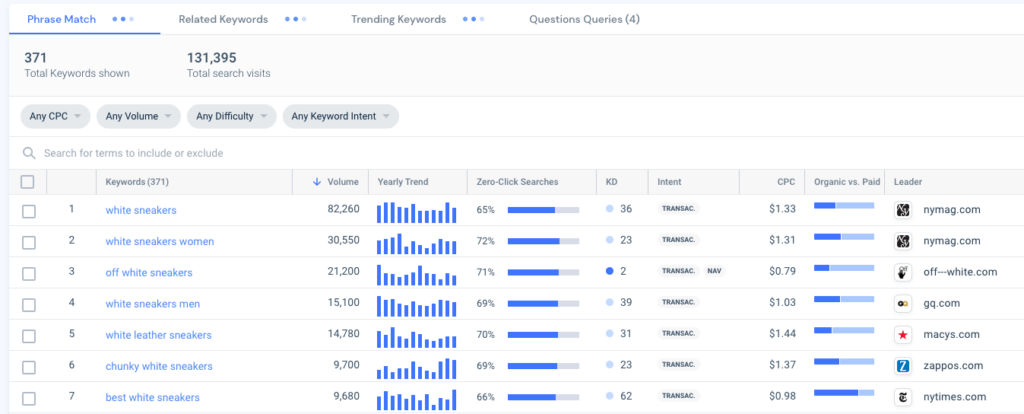The width and height of the screenshot is (1024, 414).
Task: Check the box for white sneakers row
Action: 28,210
